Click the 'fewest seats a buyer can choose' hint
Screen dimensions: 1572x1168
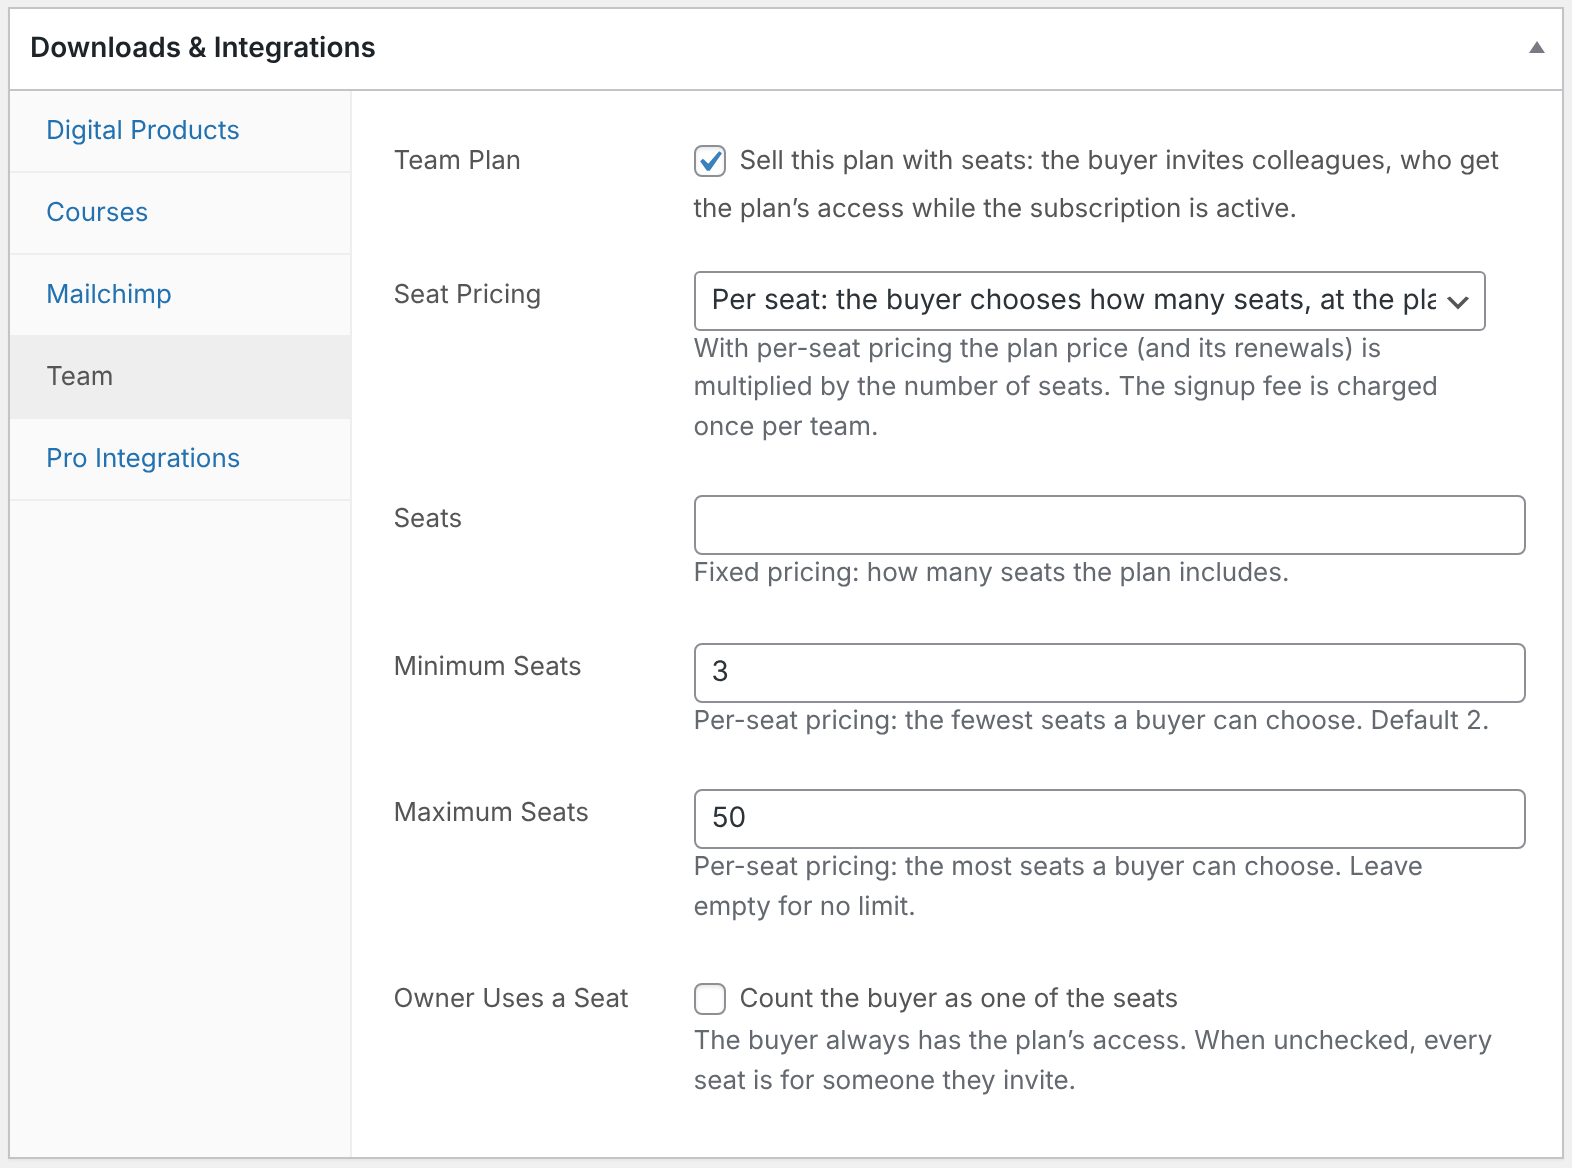1091,720
